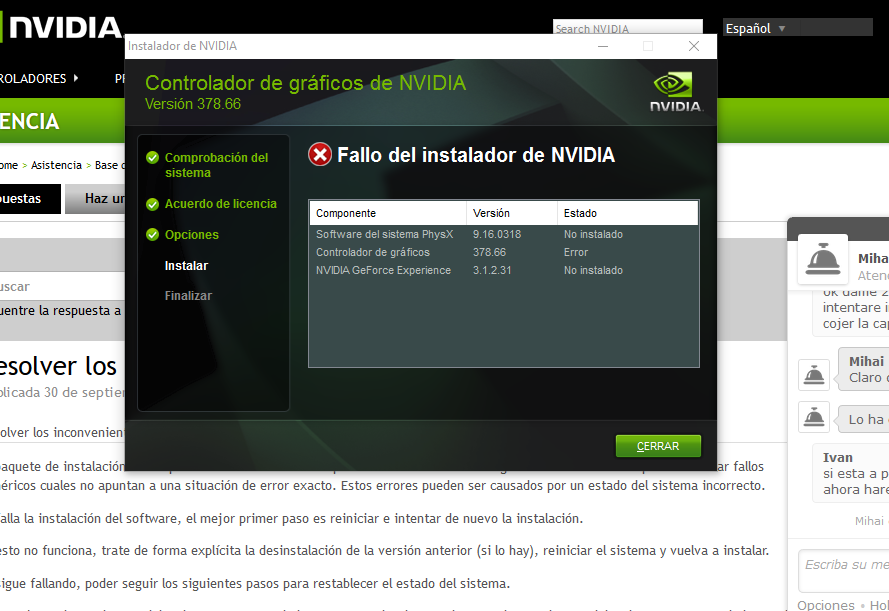Click the Controlador de gráficos de NVIDIA title

[x=306, y=83]
